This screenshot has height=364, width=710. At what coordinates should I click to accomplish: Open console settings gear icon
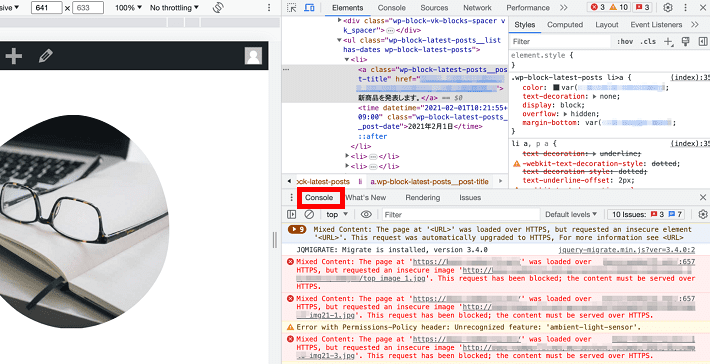(703, 214)
